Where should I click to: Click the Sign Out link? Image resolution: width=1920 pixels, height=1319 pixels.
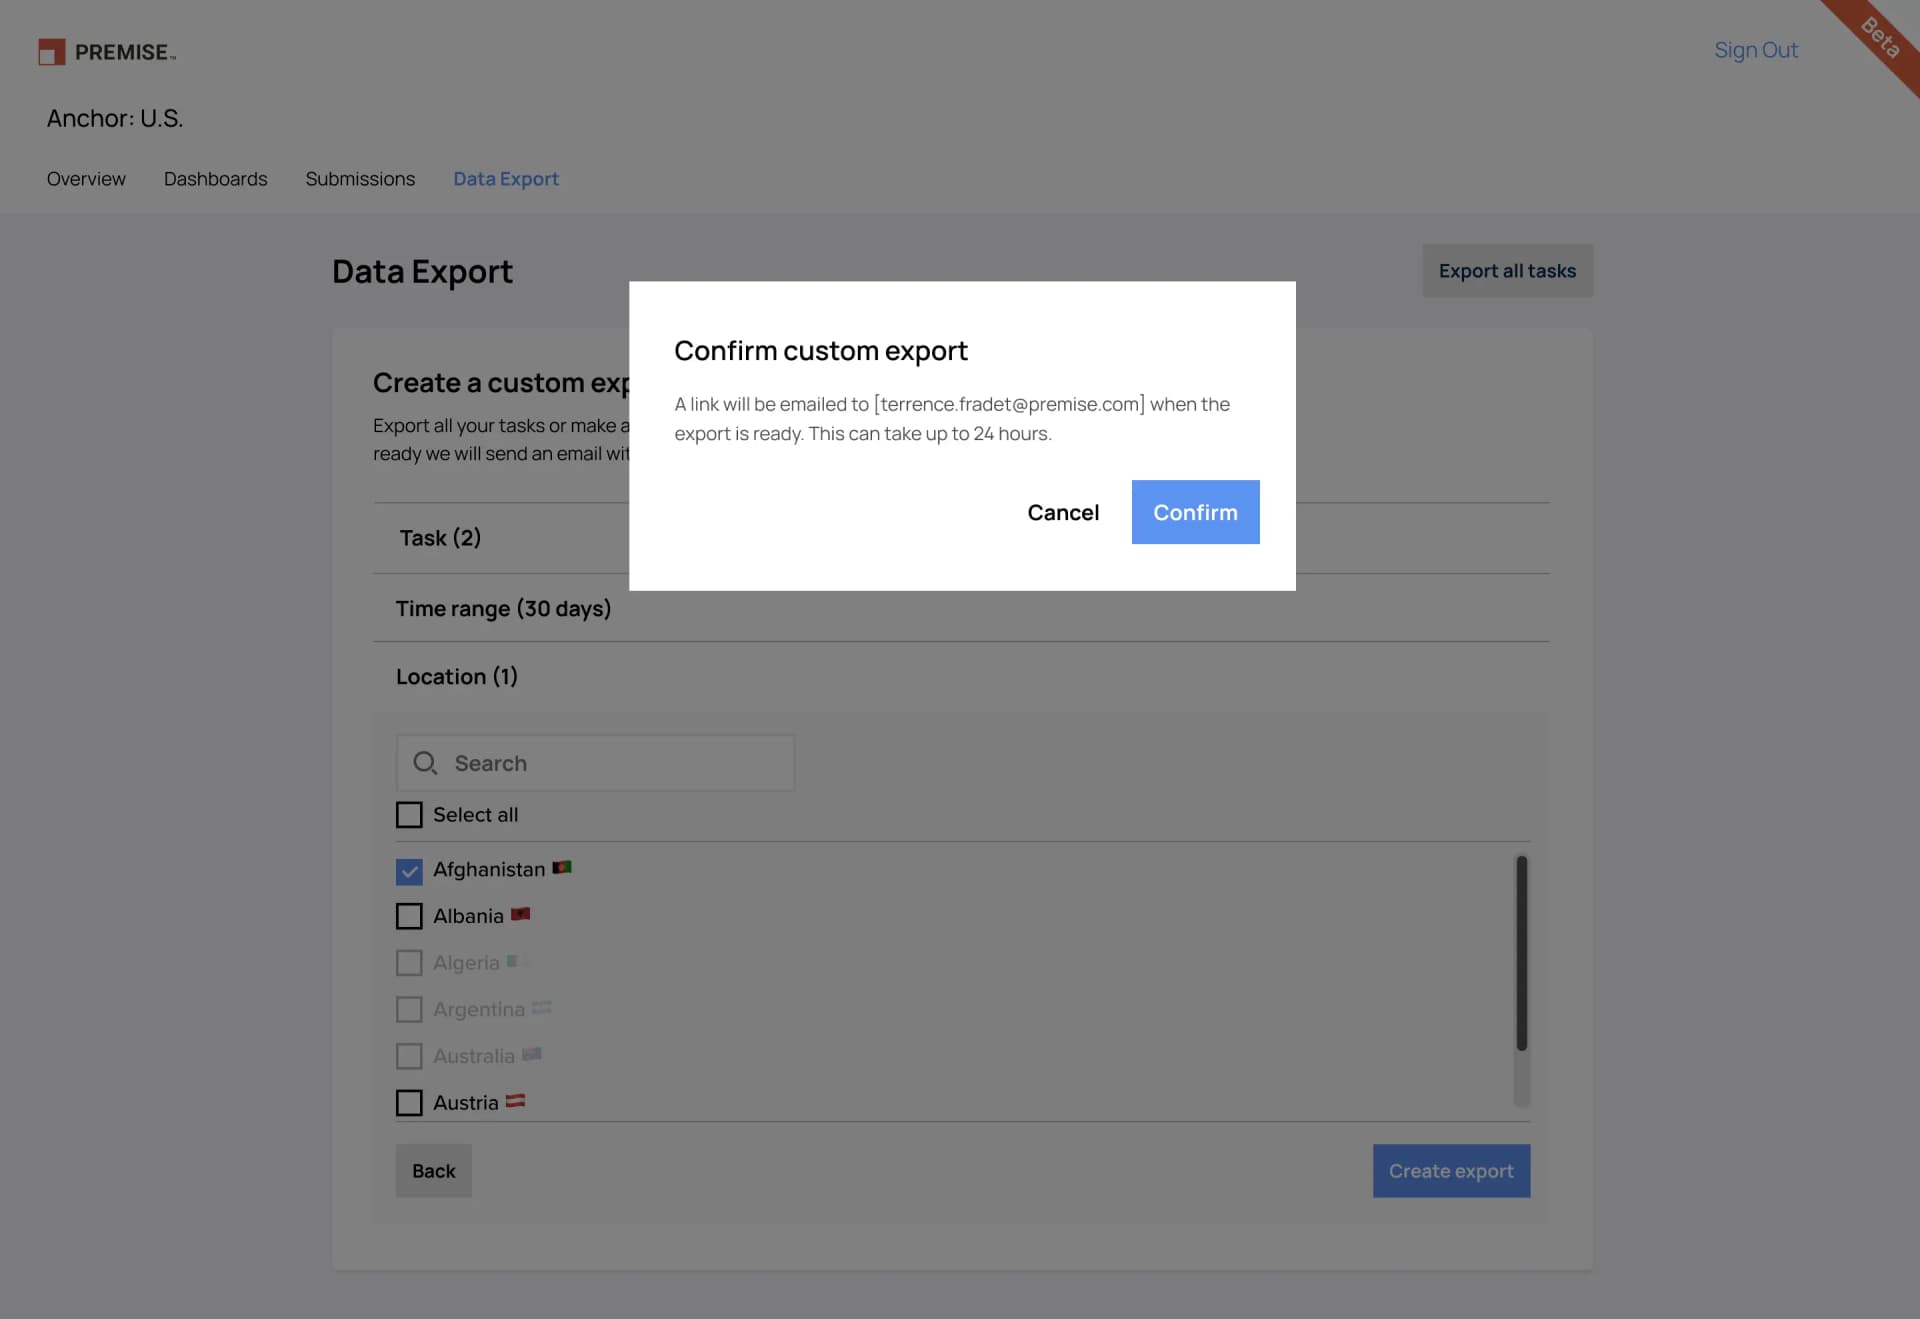pos(1756,50)
